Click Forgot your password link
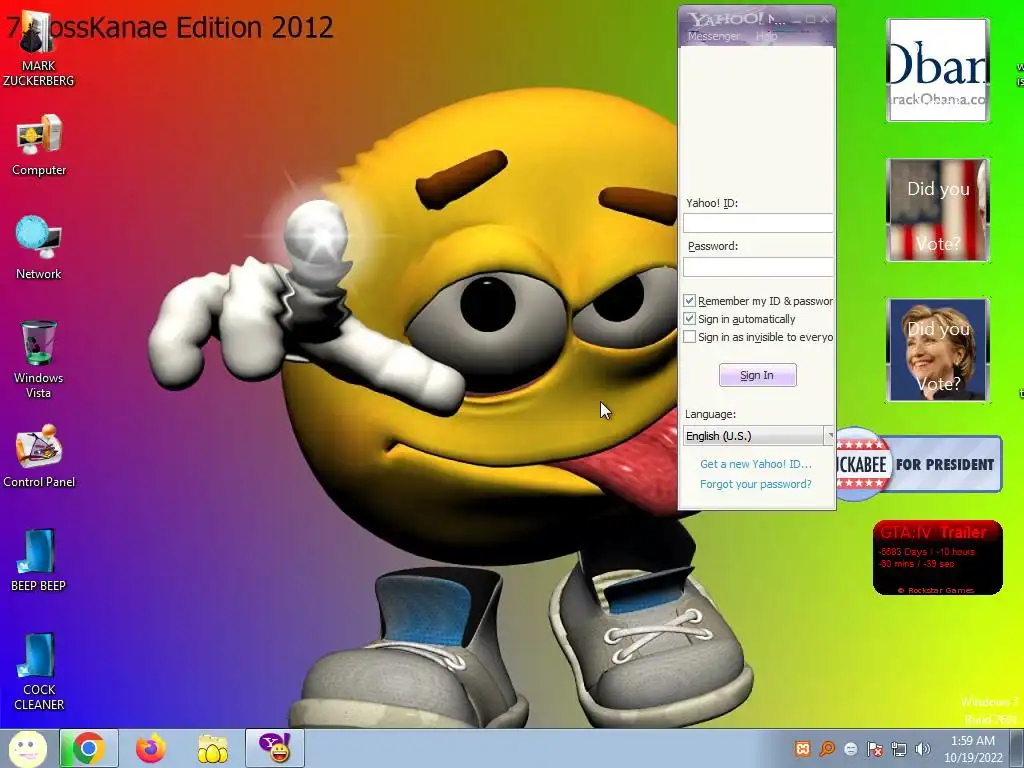Viewport: 1024px width, 768px height. (756, 484)
